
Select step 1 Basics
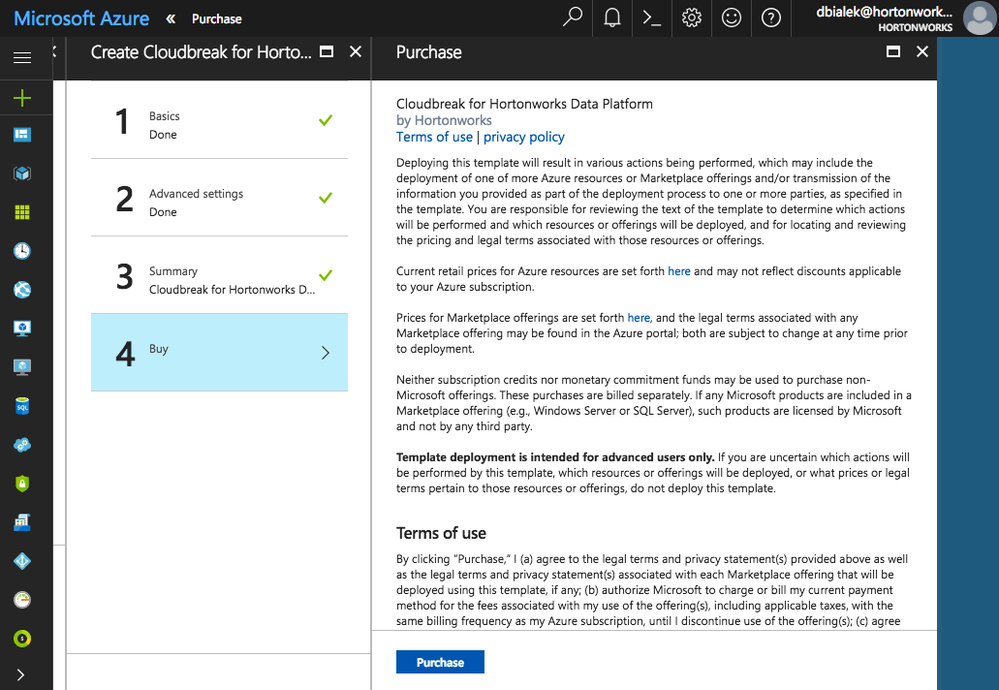pos(219,125)
